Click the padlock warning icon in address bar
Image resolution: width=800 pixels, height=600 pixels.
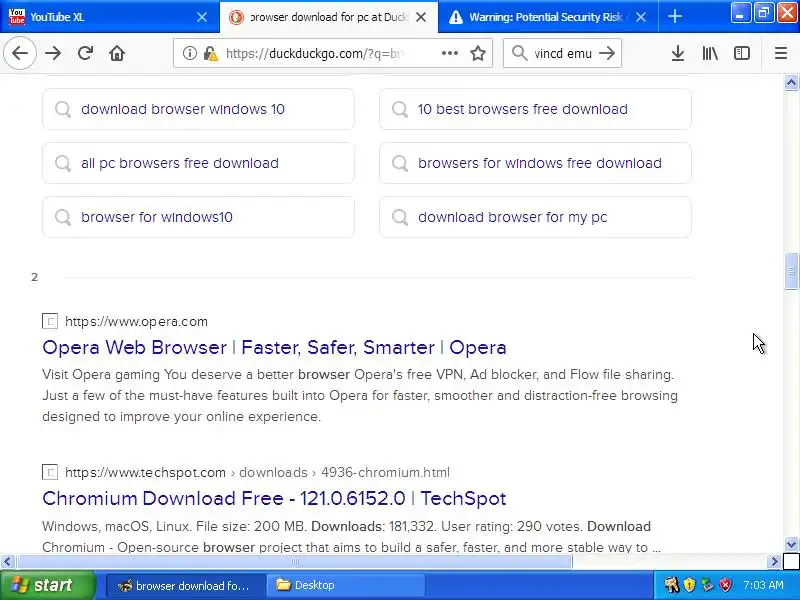click(x=210, y=53)
